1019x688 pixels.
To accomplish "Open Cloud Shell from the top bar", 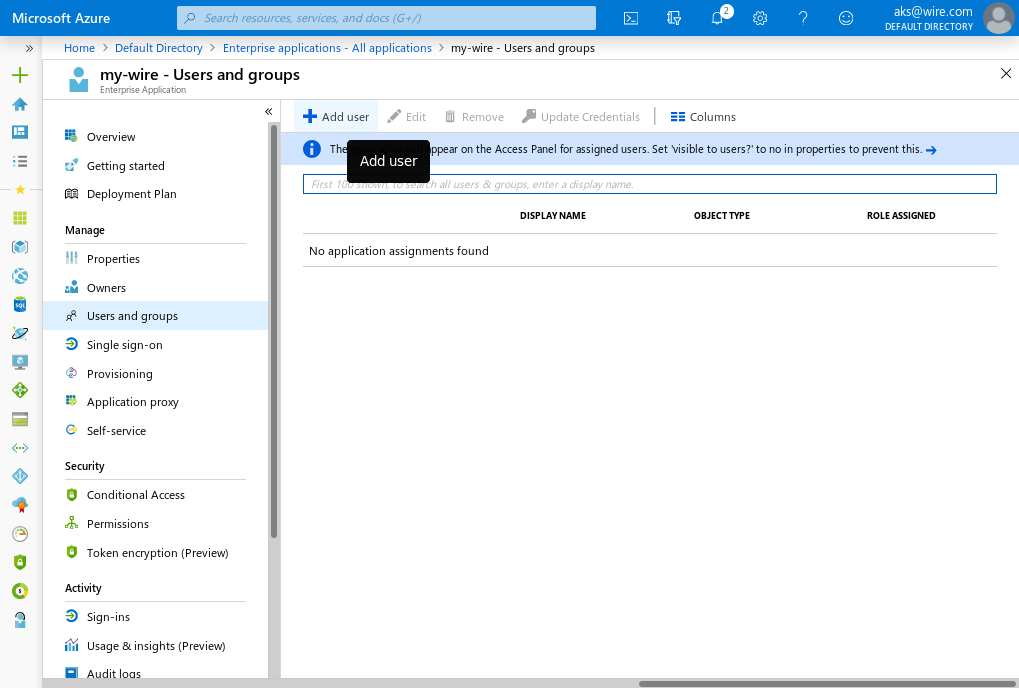I will [631, 18].
